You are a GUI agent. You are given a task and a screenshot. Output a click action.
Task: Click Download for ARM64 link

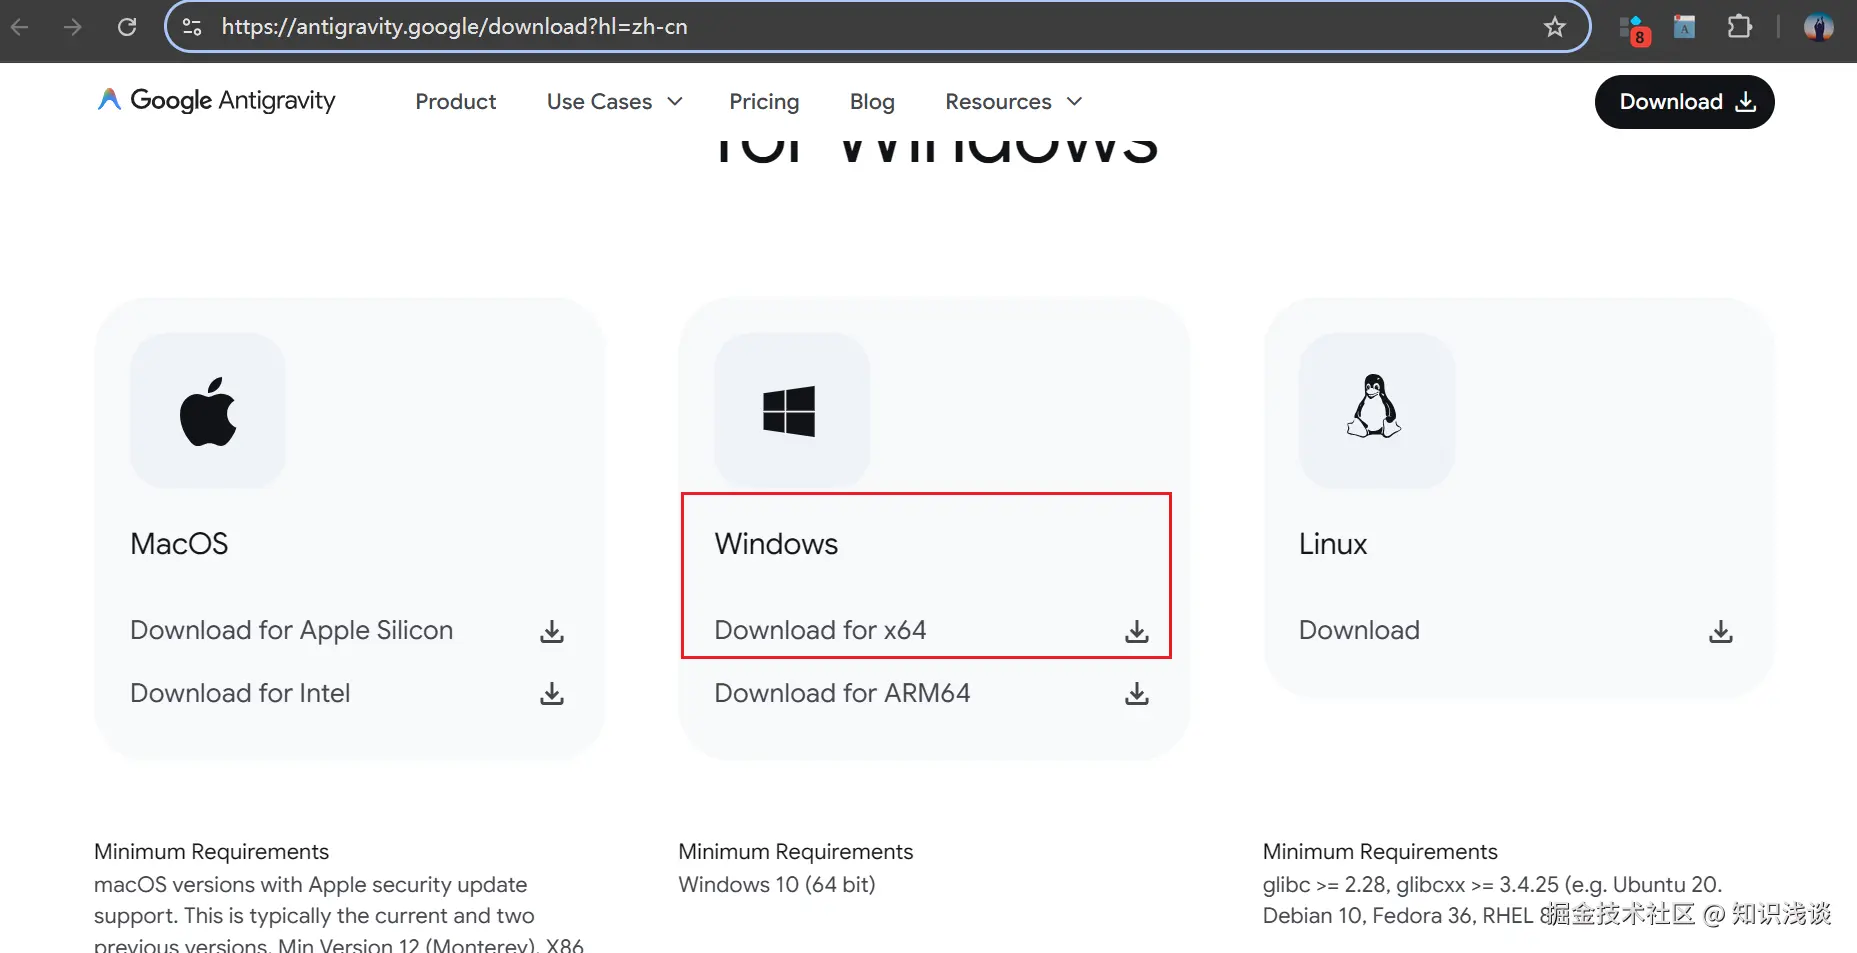[842, 693]
